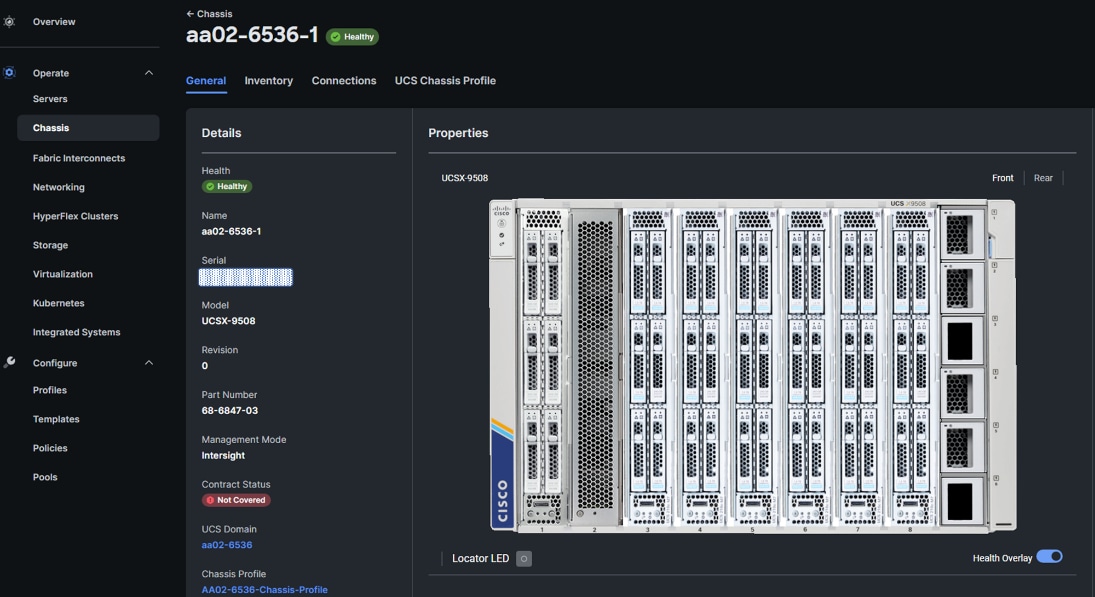The width and height of the screenshot is (1095, 597).
Task: Click the top power supply bay in chassis
Action: tap(961, 233)
